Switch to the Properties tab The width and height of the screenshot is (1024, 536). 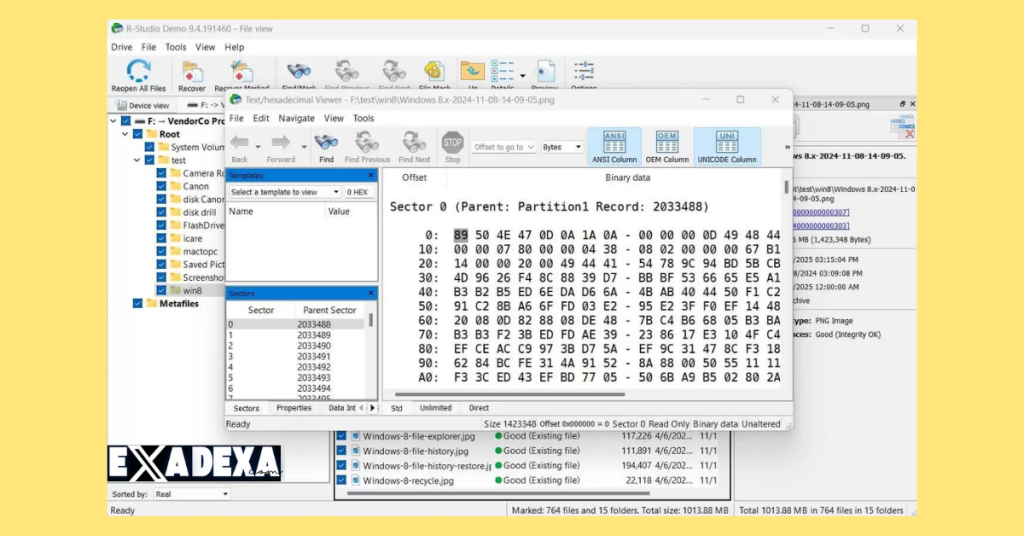[293, 408]
